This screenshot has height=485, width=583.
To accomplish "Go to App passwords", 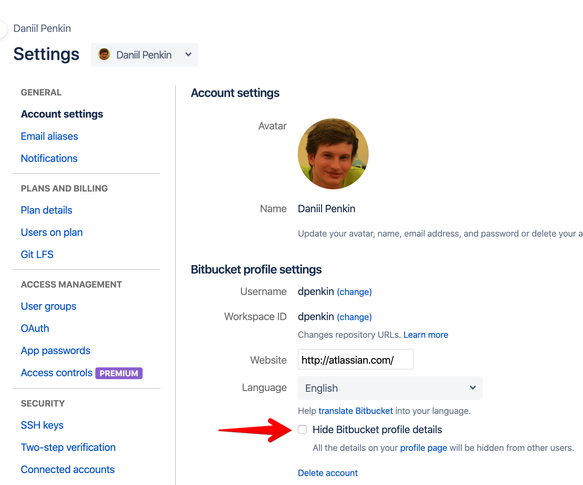I will 56,351.
